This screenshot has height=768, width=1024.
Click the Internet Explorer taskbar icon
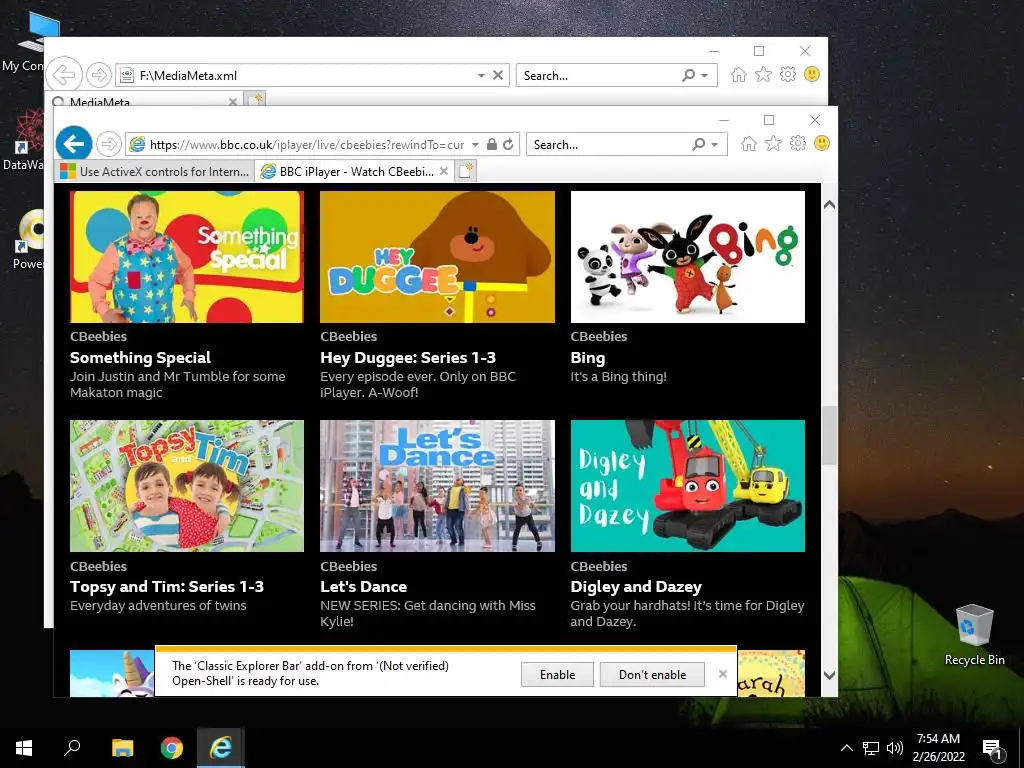[x=221, y=748]
